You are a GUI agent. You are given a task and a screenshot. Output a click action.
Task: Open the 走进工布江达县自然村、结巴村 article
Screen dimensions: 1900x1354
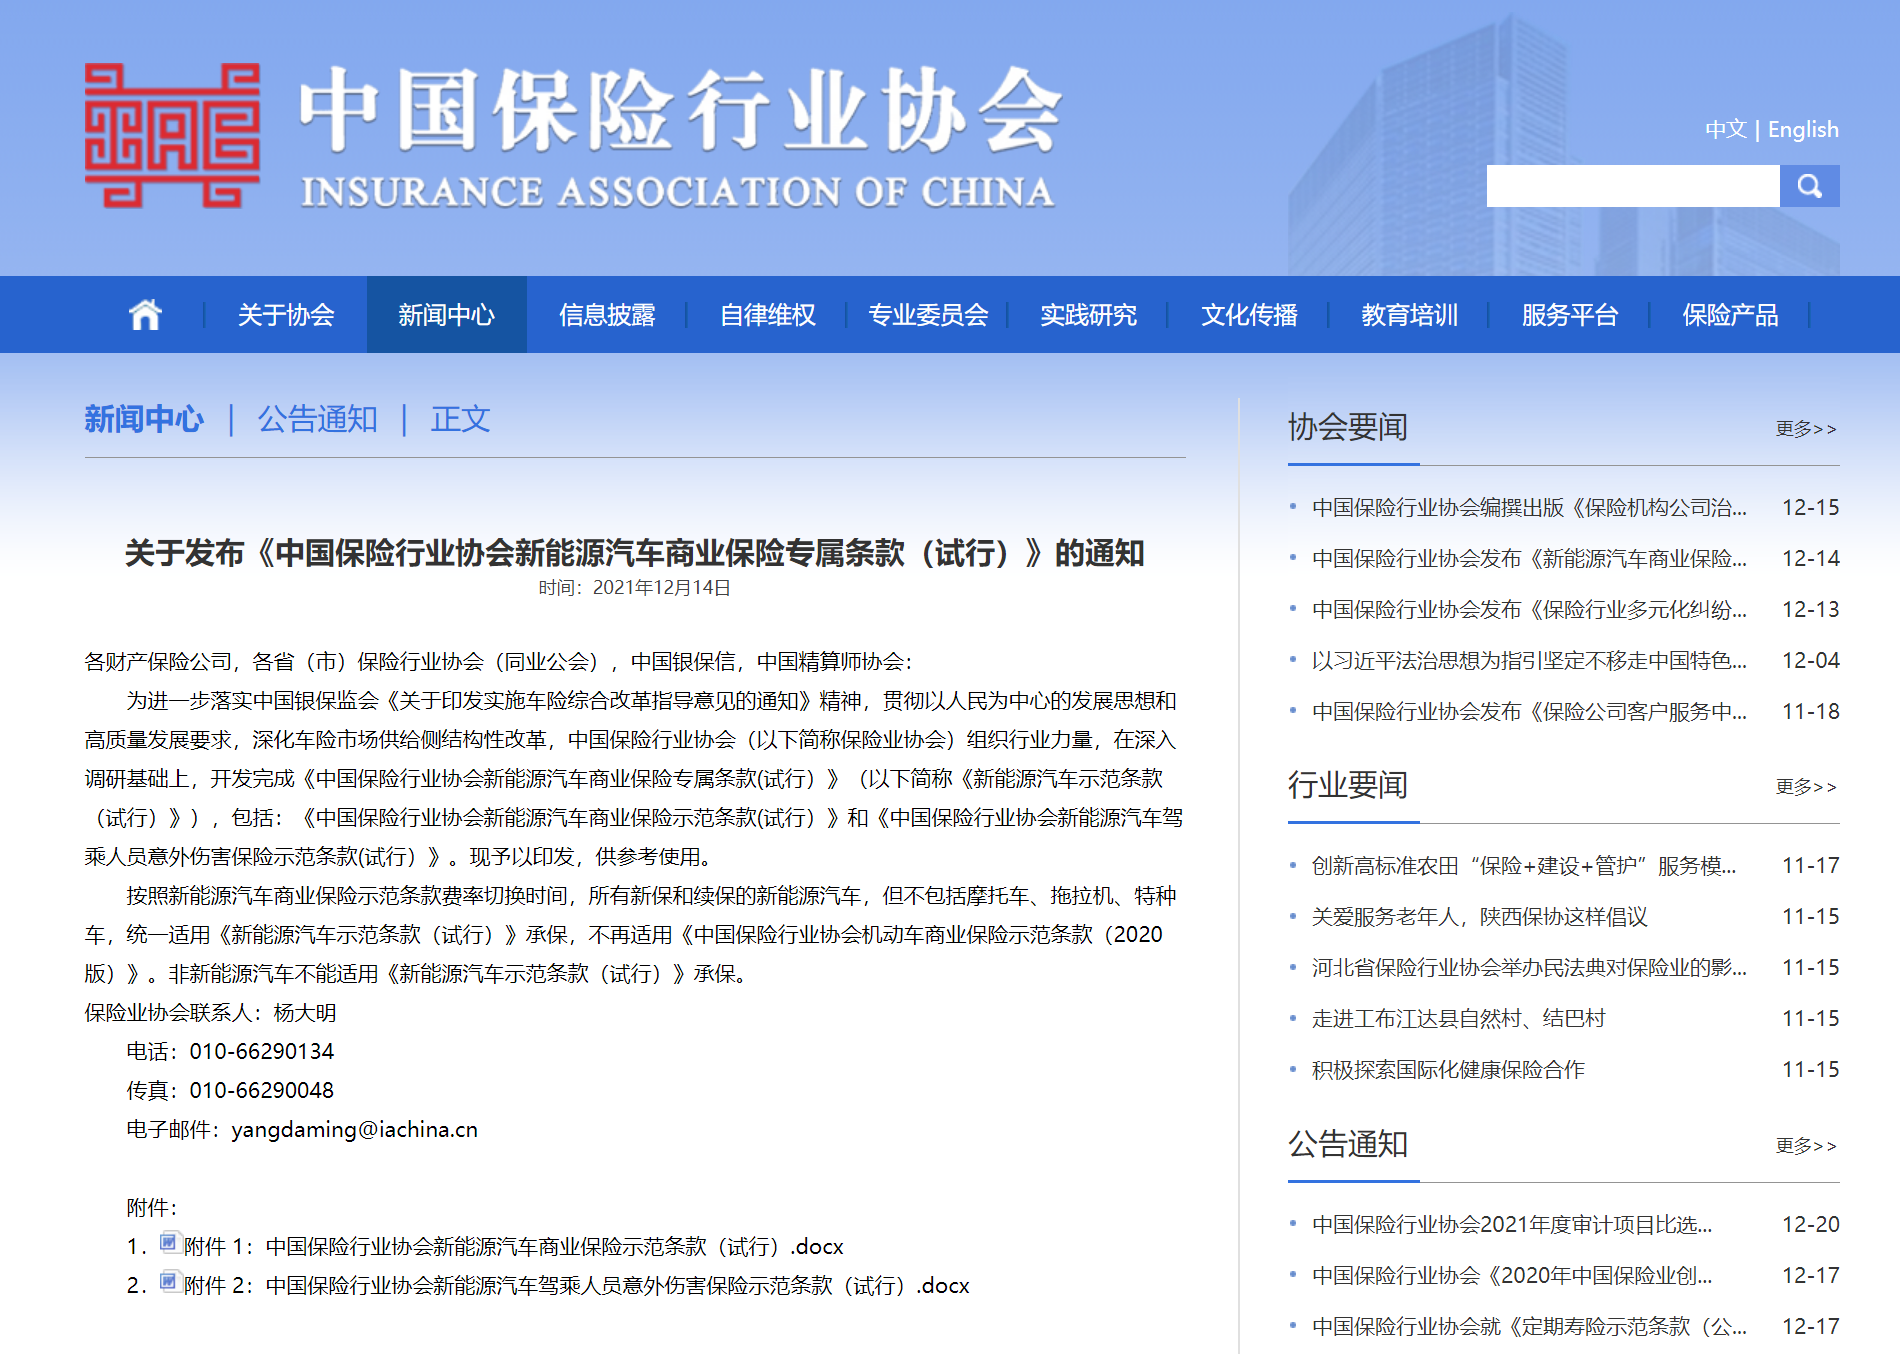point(1458,1019)
